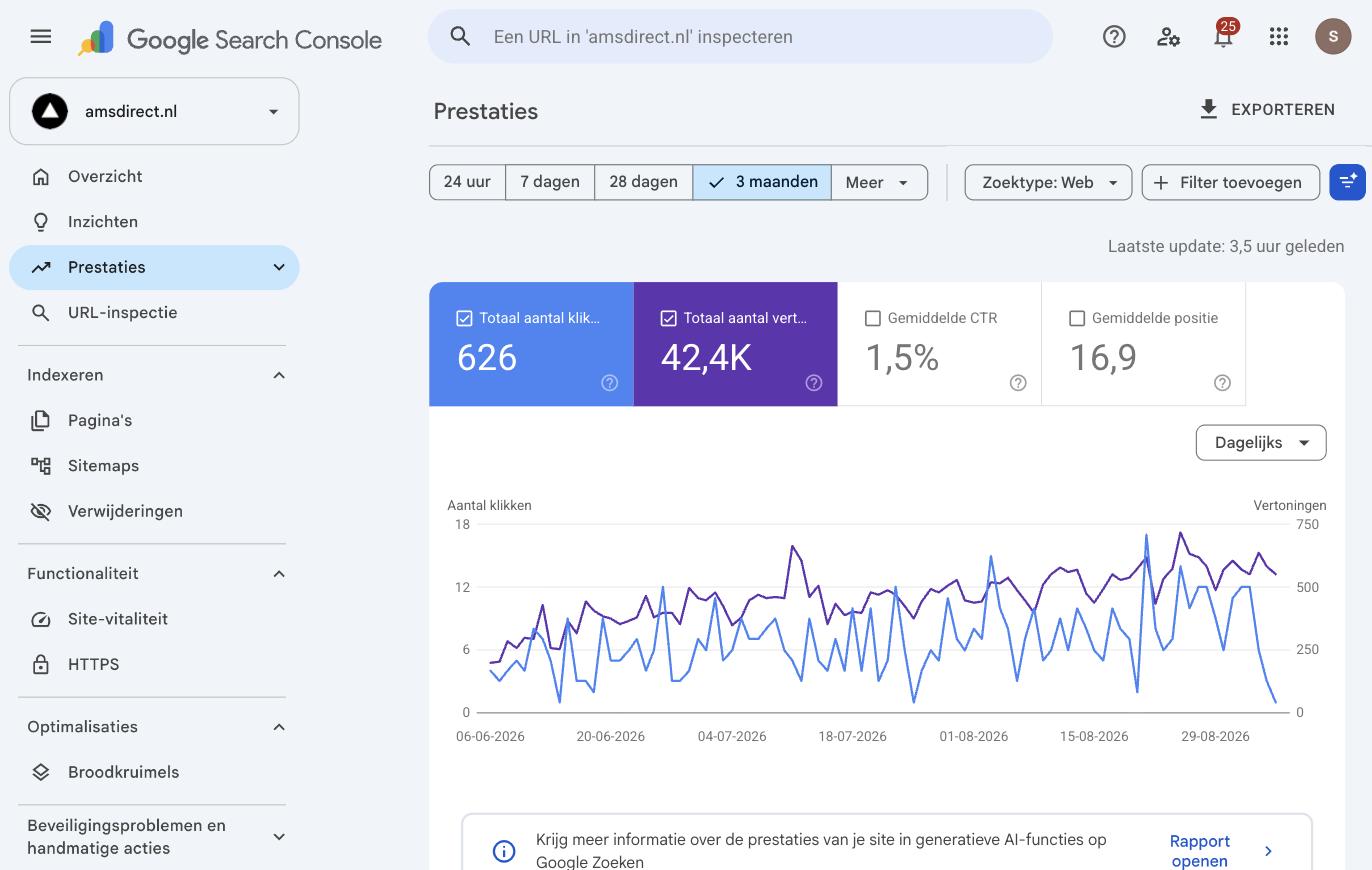Image resolution: width=1372 pixels, height=870 pixels.
Task: Click the Google Search Console logo
Action: tap(230, 39)
